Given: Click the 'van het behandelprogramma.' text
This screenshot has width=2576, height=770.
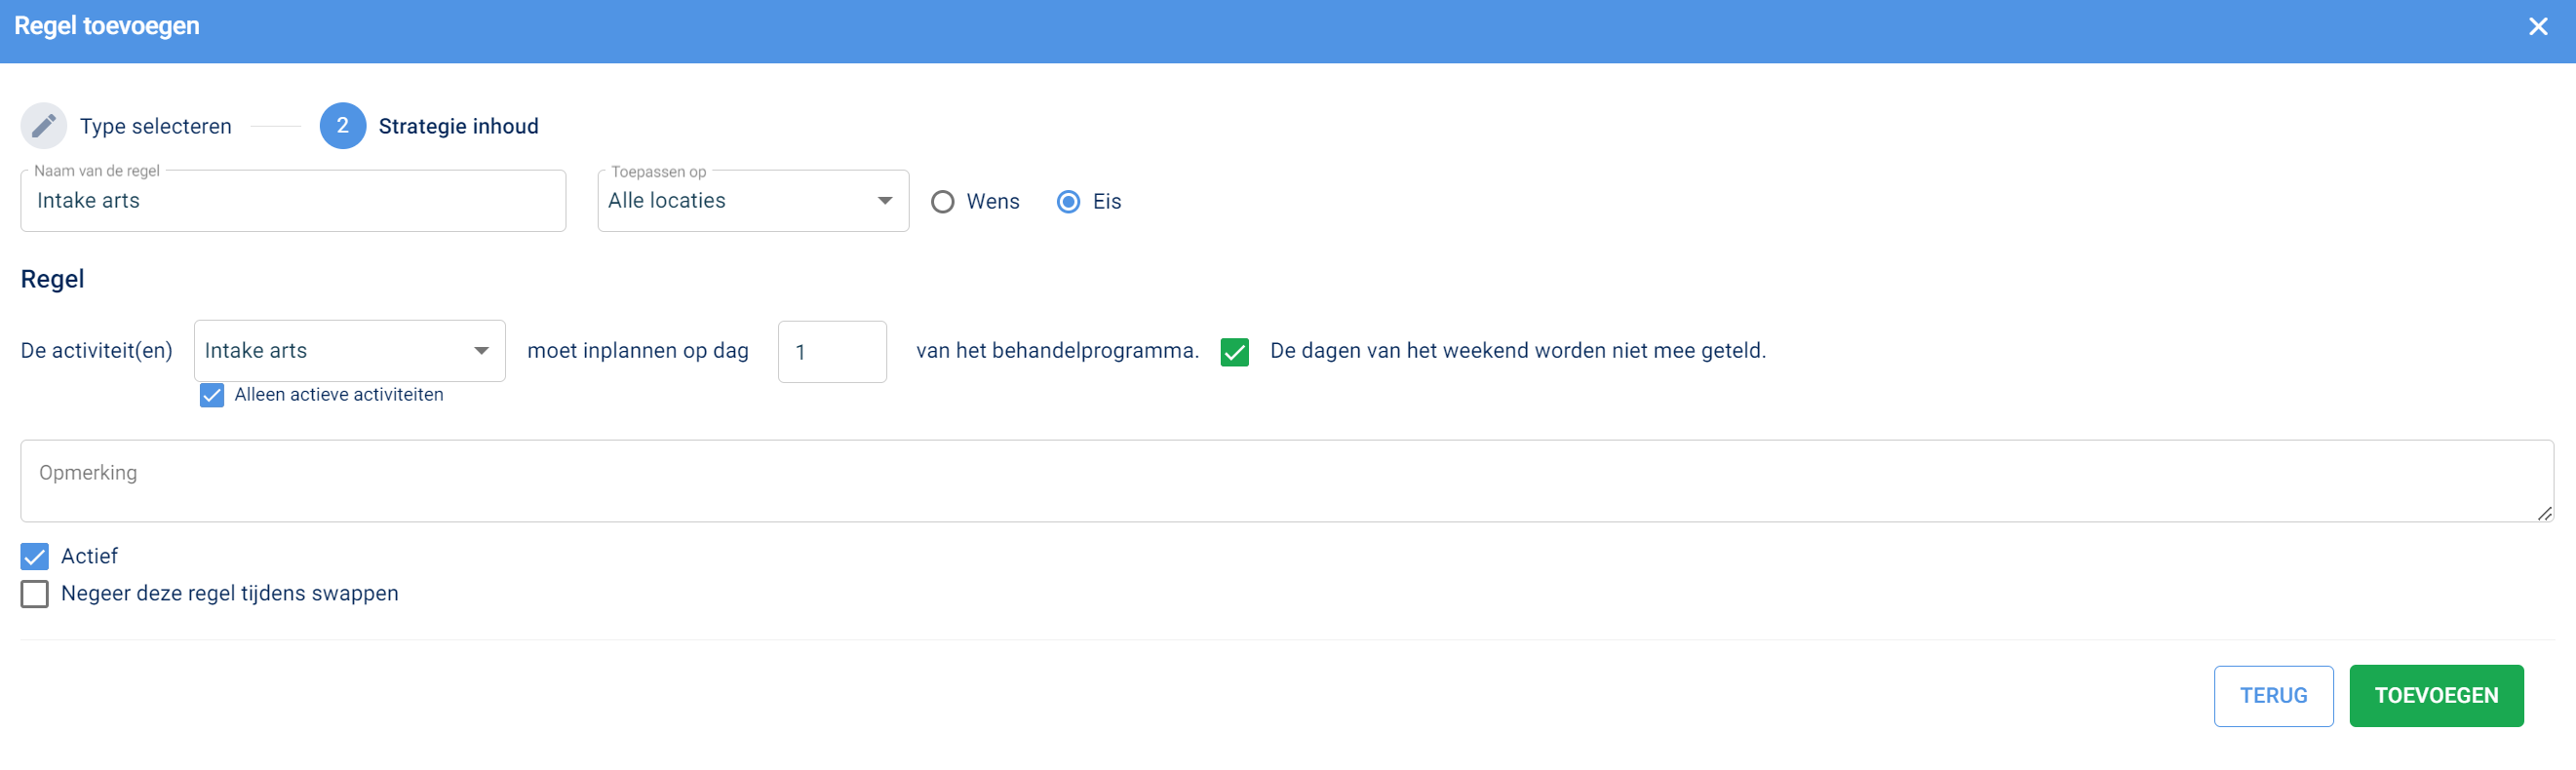Looking at the screenshot, I should tap(1057, 351).
